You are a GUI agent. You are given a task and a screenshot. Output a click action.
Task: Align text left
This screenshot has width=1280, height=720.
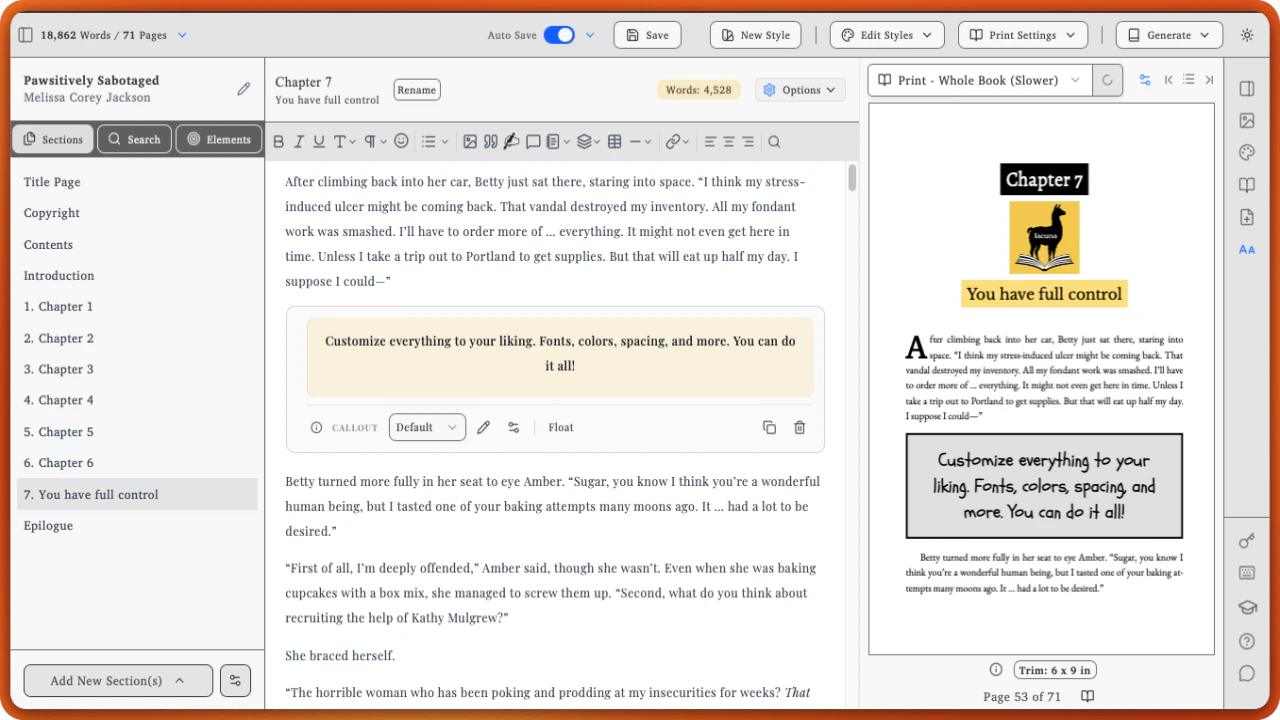[x=710, y=142]
